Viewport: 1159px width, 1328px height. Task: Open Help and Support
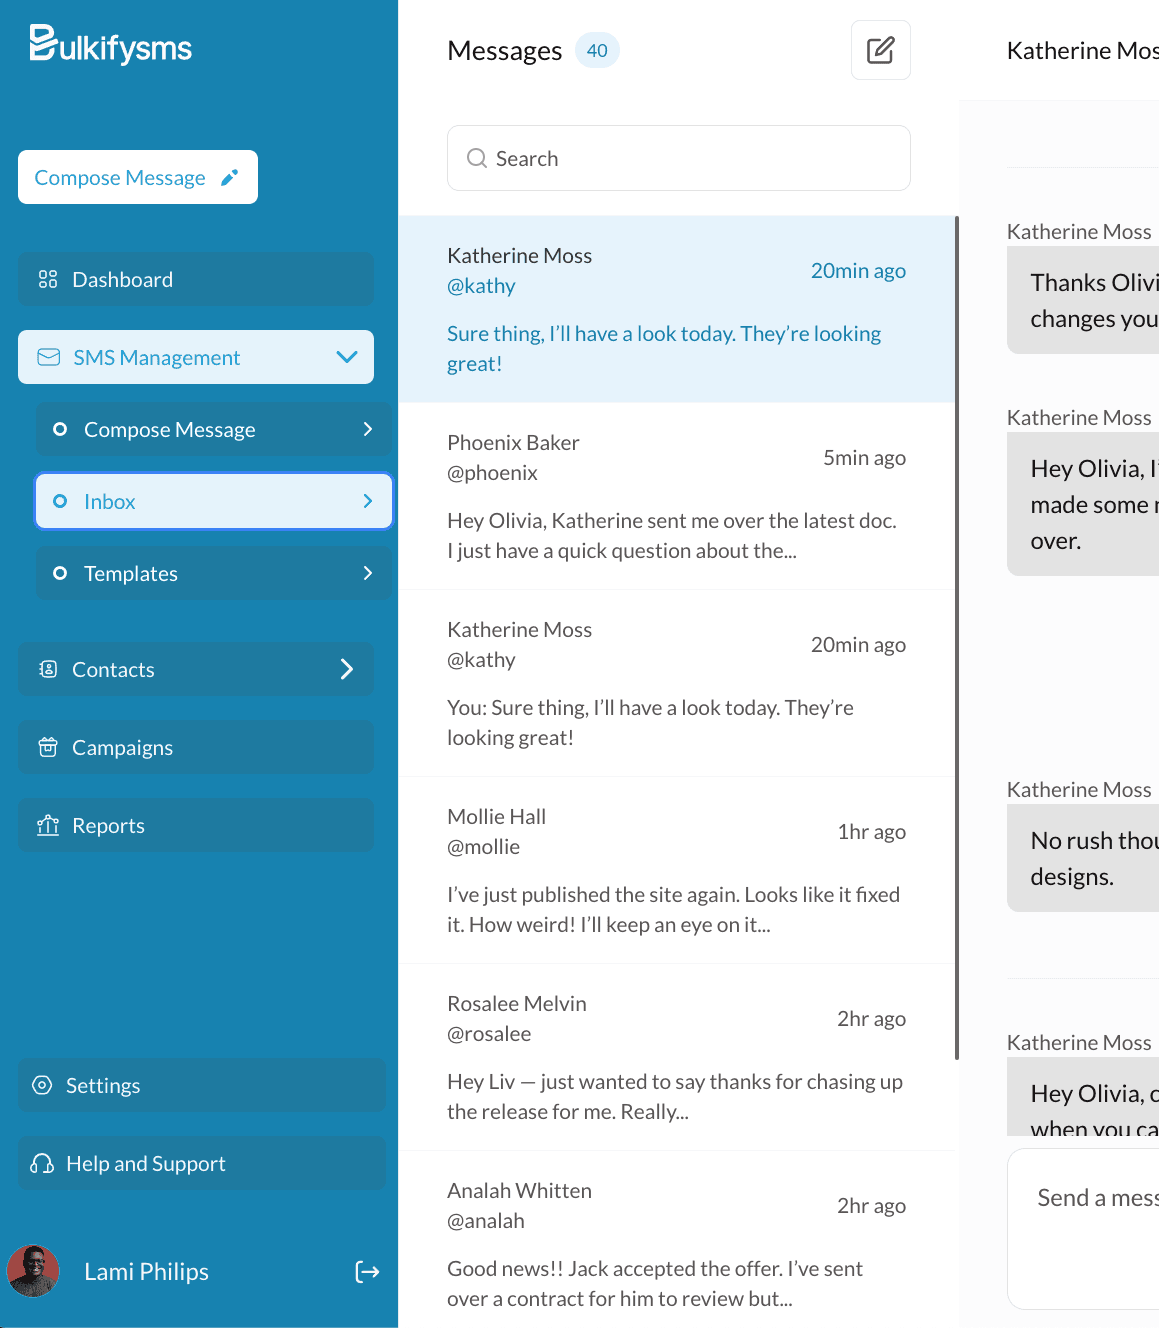pos(202,1163)
